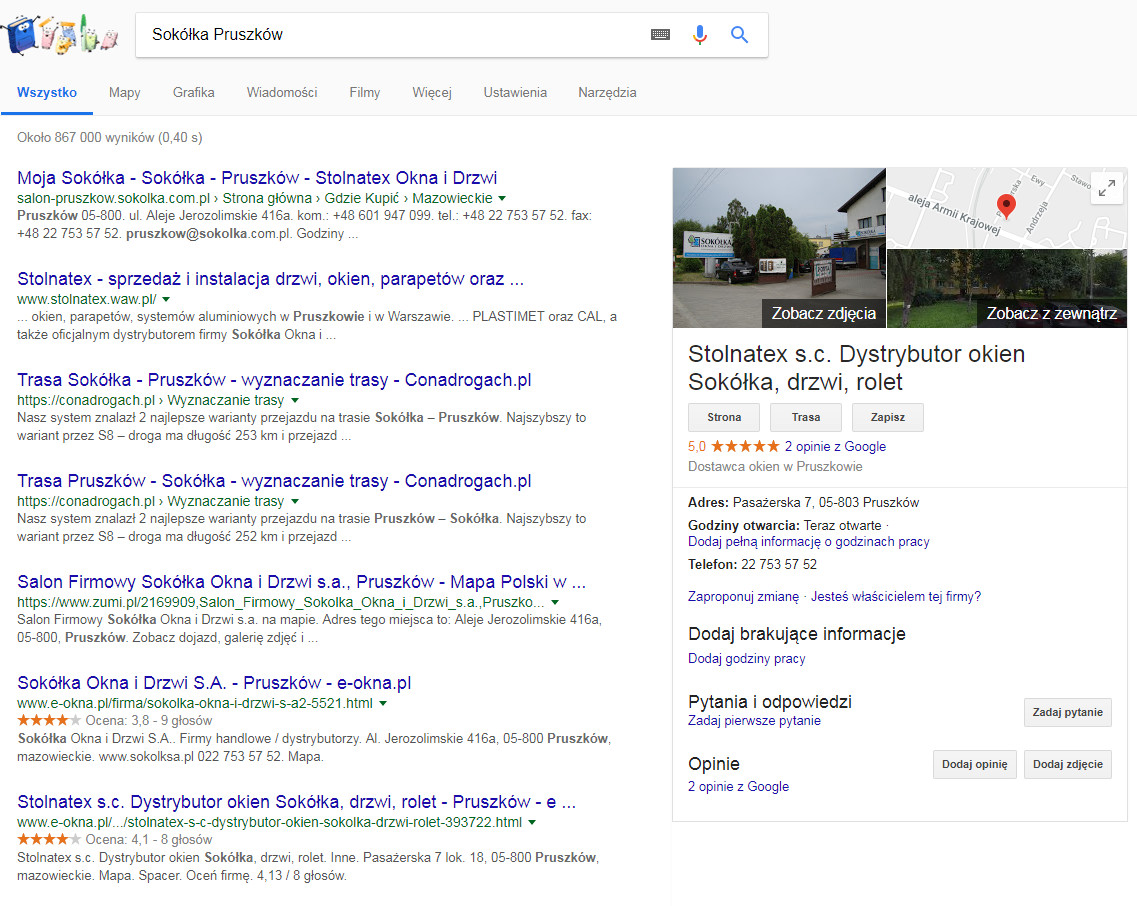
Task: Switch to the Wiadomości tab
Action: point(282,93)
